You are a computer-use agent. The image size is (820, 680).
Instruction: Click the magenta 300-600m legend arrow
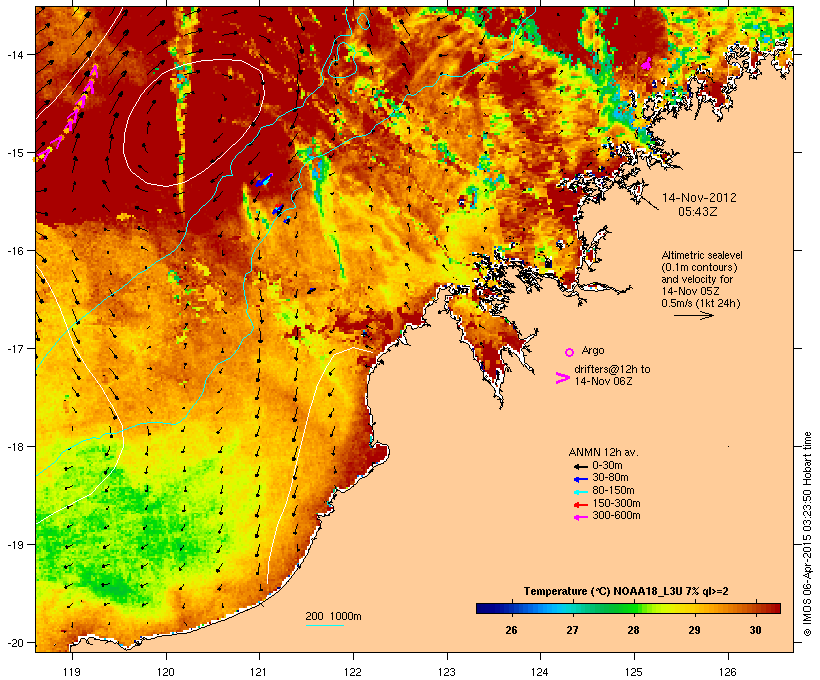[x=580, y=517]
